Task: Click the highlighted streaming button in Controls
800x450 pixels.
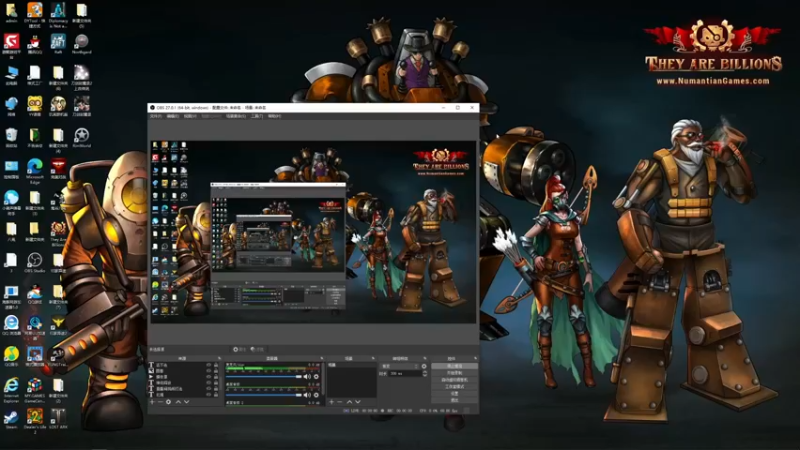Action: (x=455, y=366)
